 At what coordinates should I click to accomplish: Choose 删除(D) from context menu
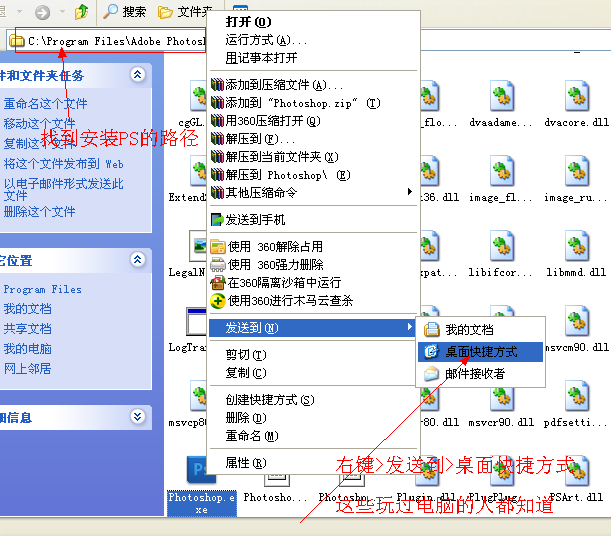314,418
